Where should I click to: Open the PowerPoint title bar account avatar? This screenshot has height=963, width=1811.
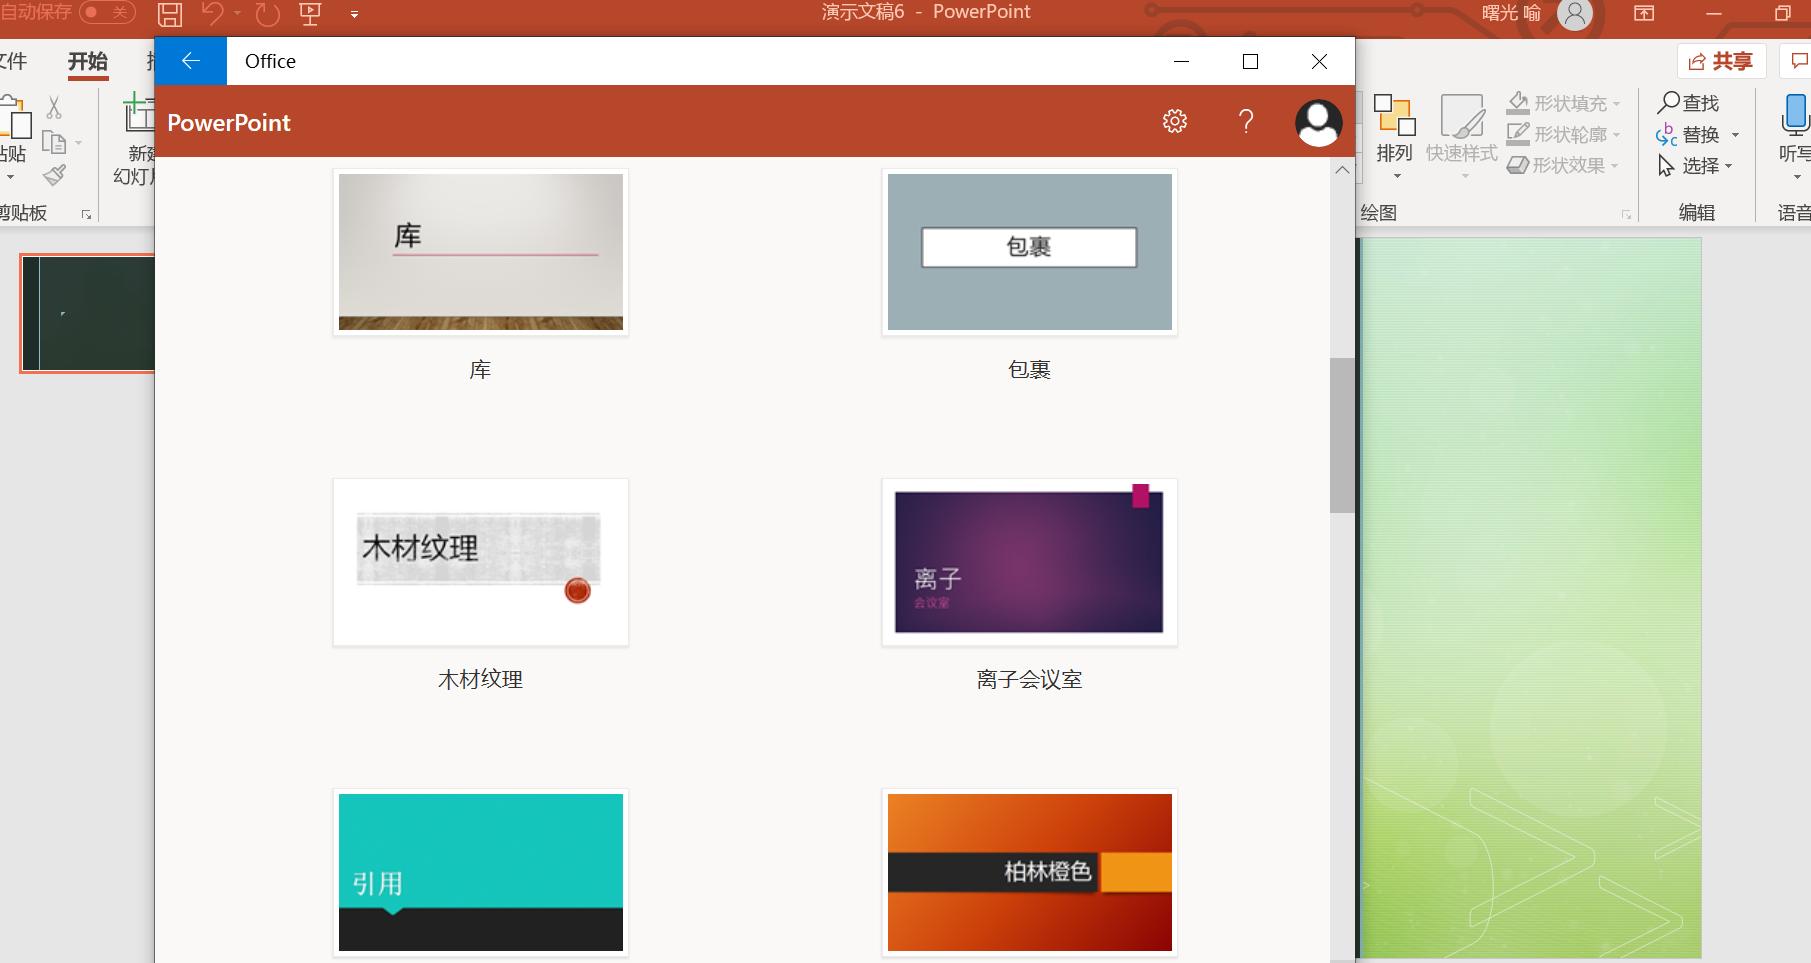tap(1574, 14)
